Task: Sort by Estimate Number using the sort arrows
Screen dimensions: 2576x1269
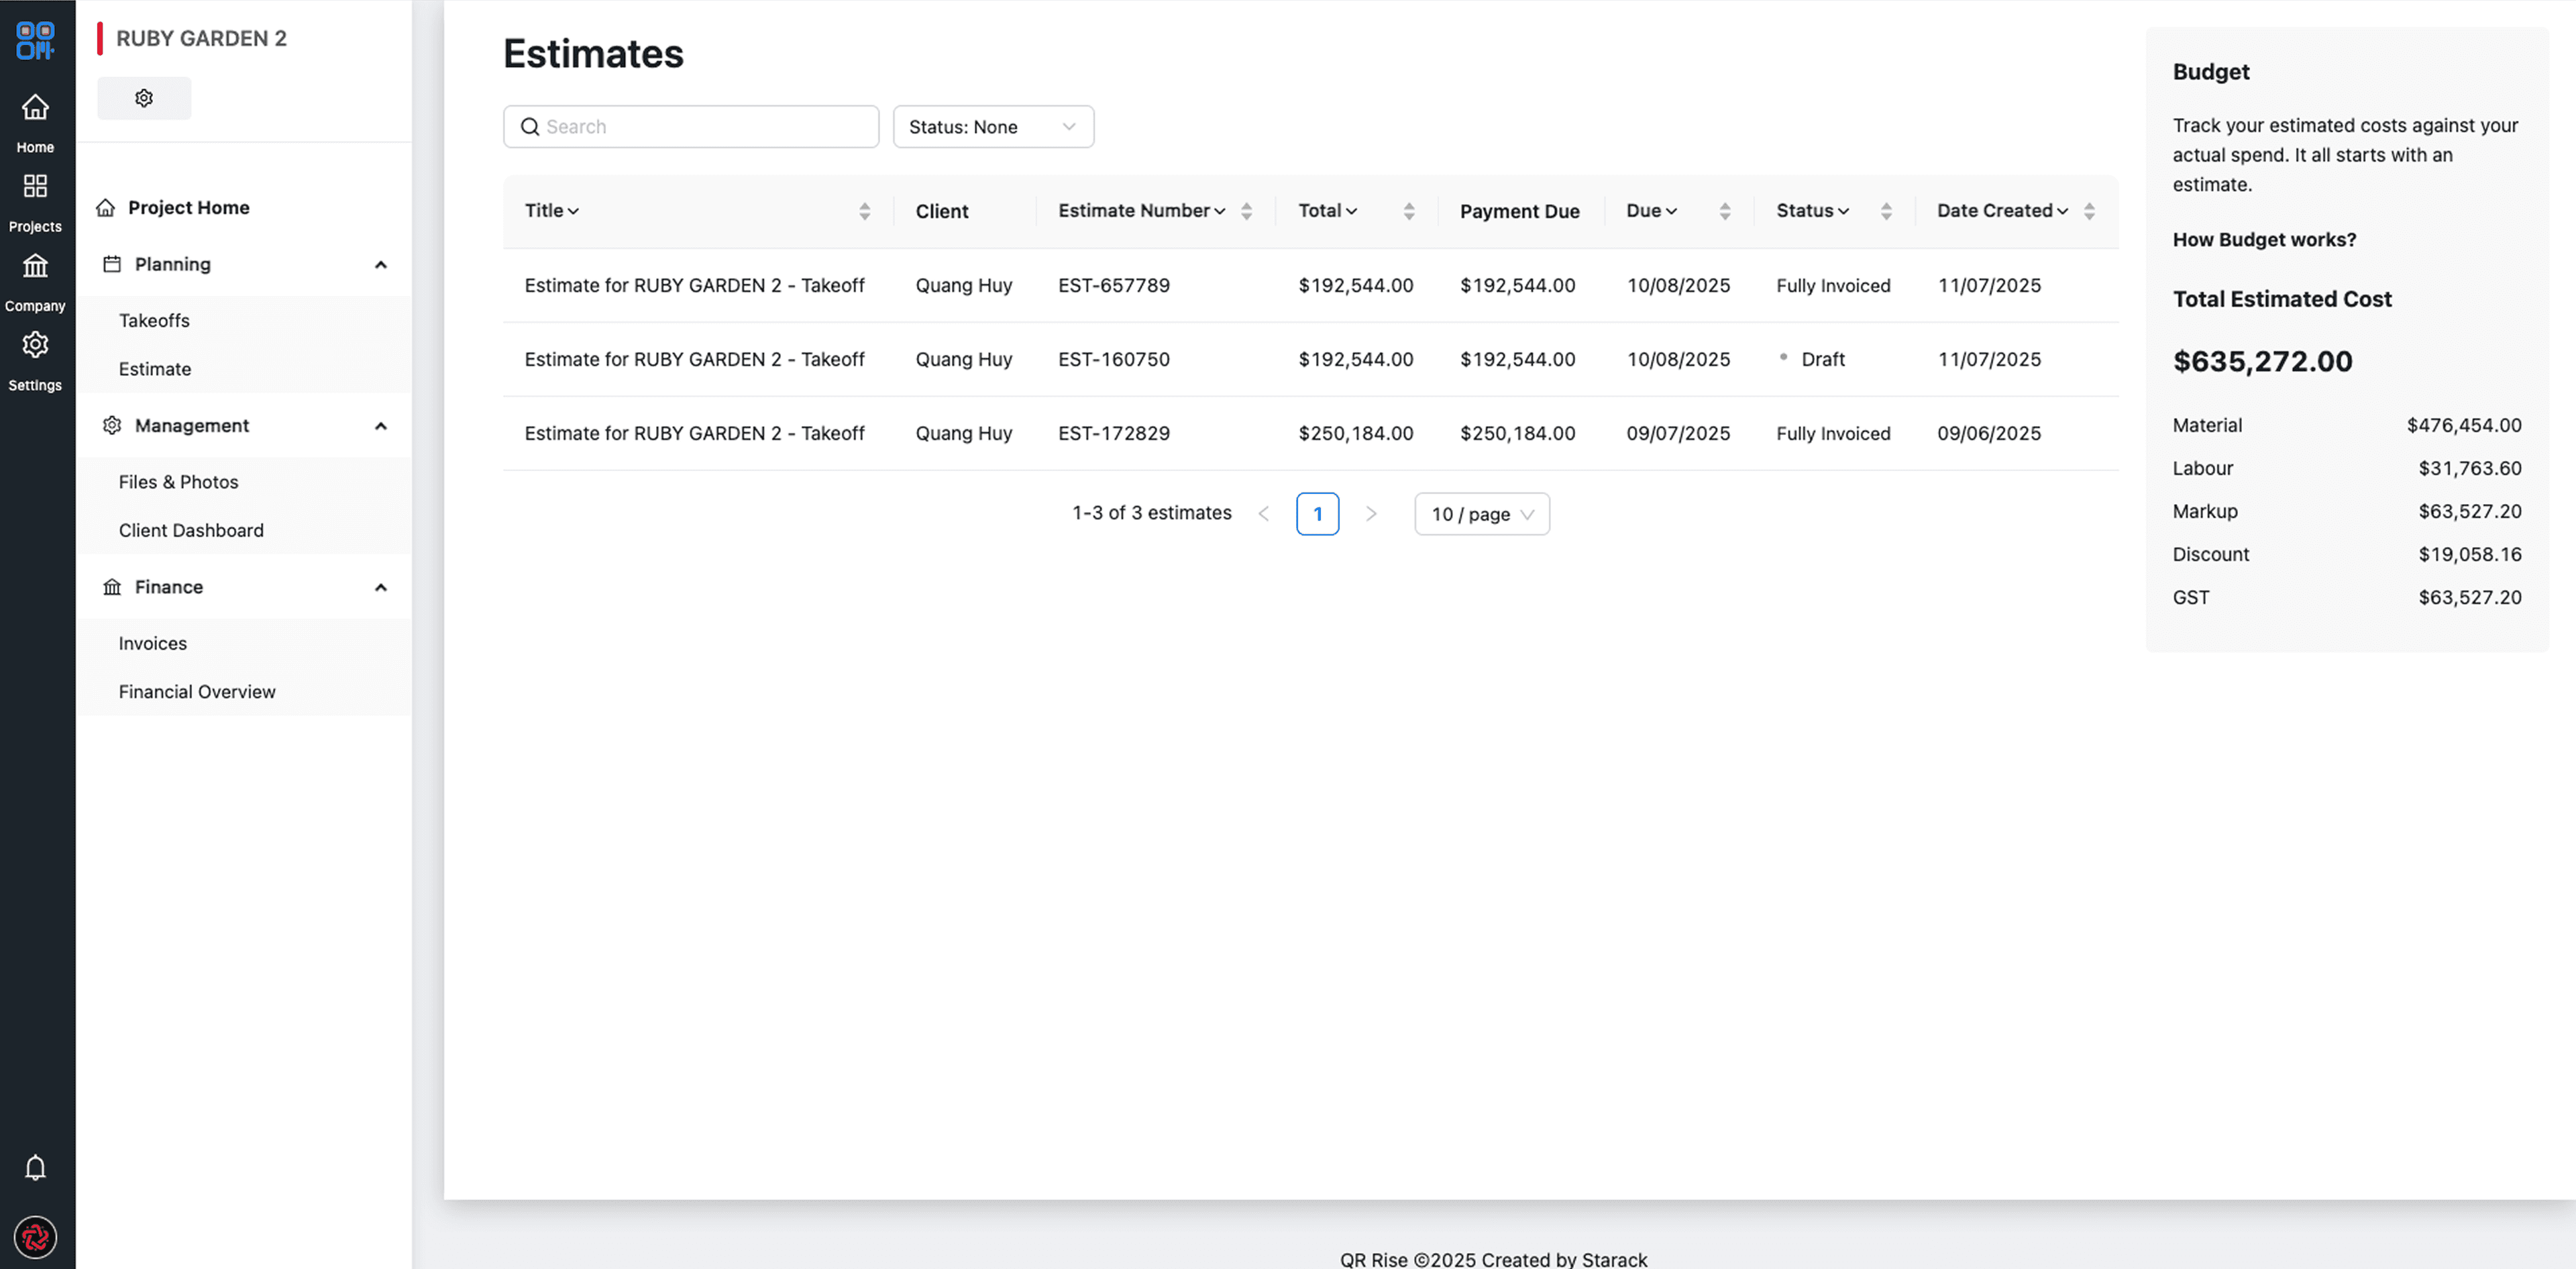Action: point(1246,211)
